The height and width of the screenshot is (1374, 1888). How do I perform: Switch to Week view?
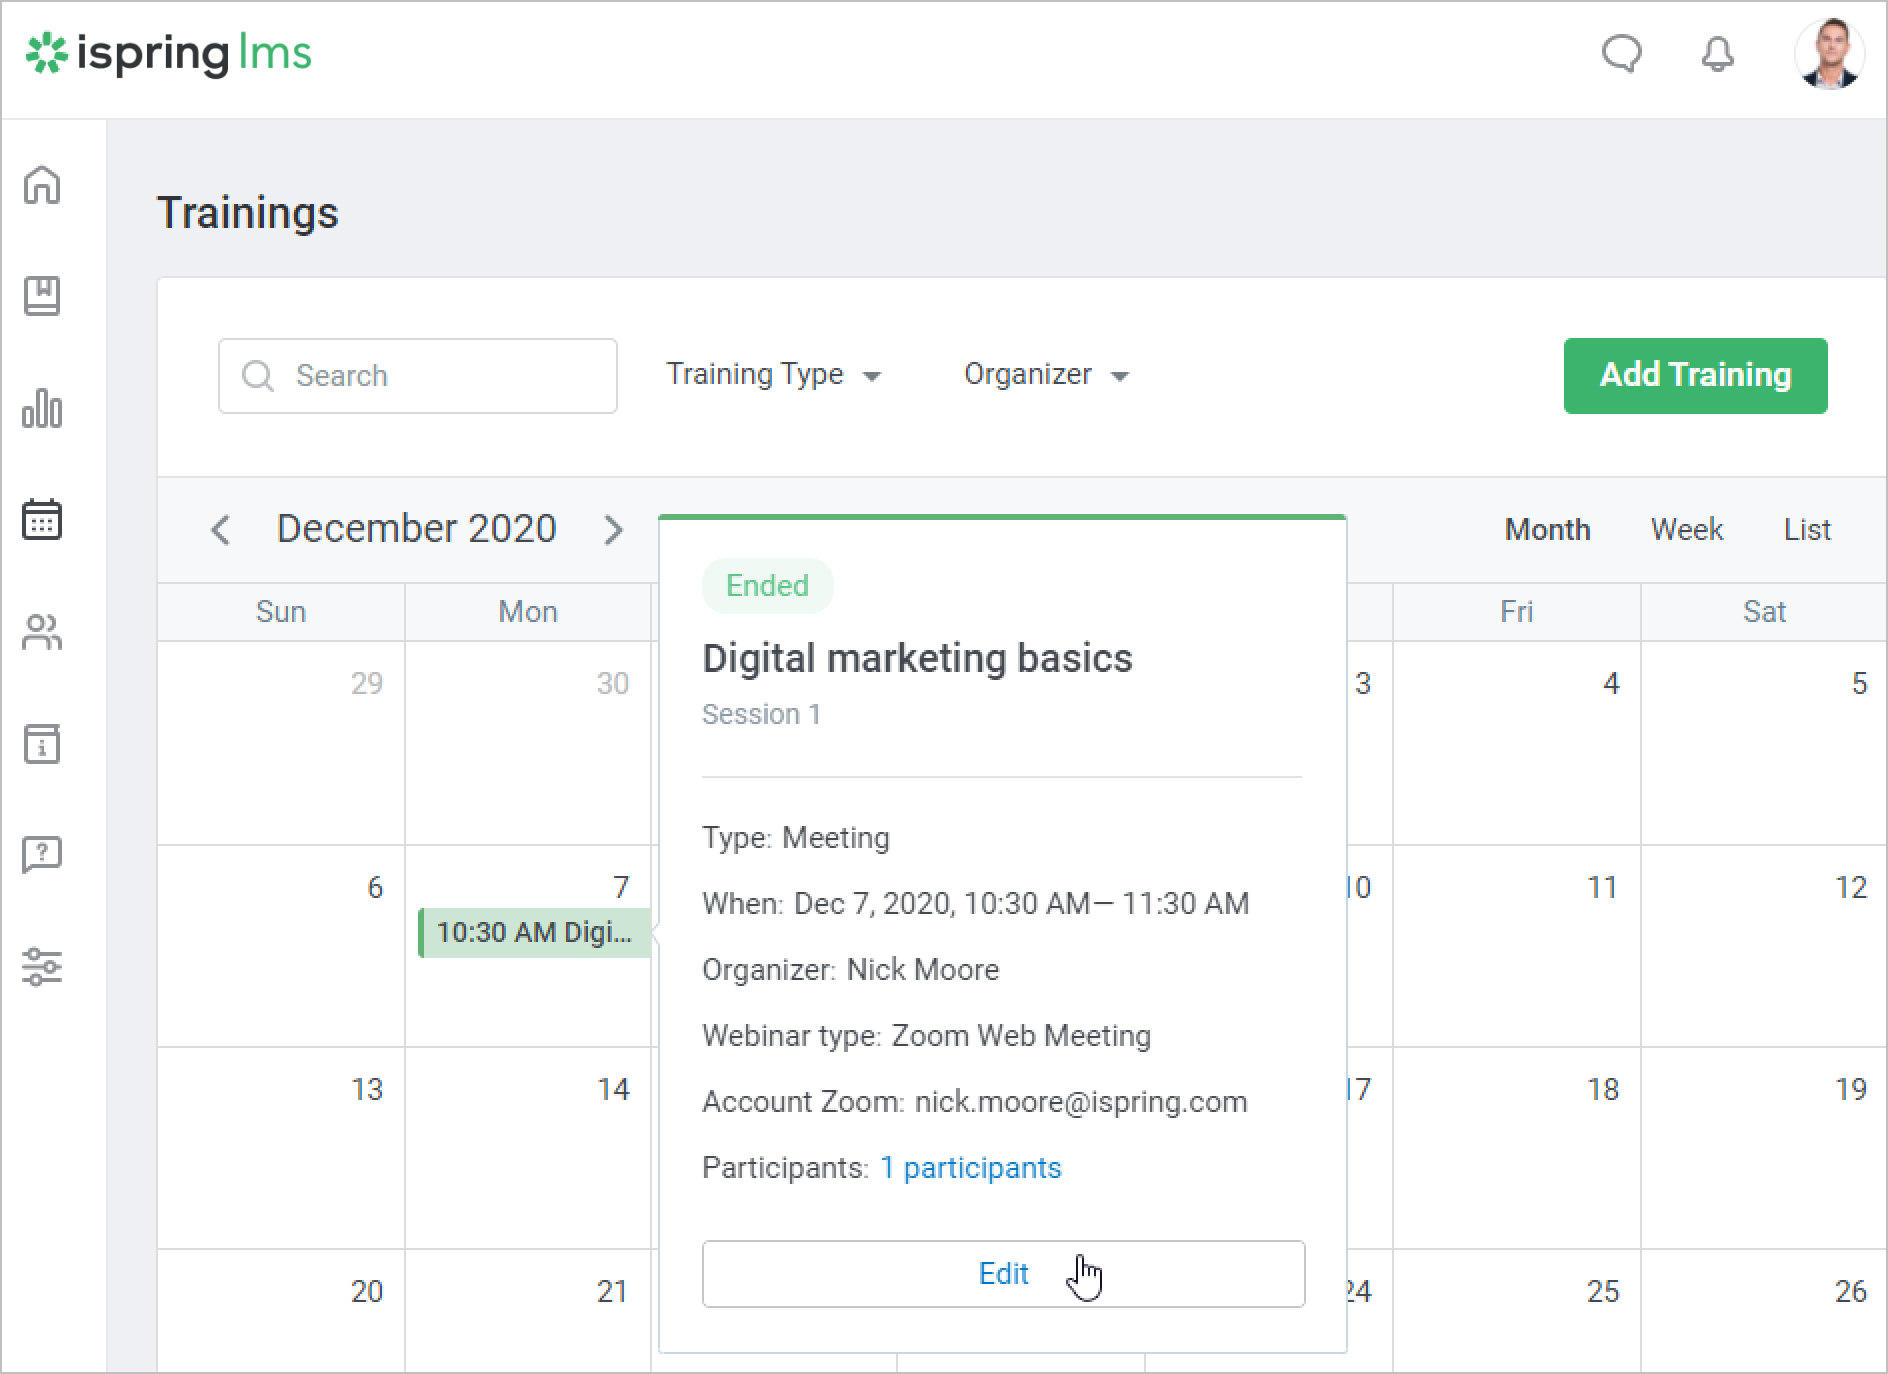click(x=1686, y=530)
